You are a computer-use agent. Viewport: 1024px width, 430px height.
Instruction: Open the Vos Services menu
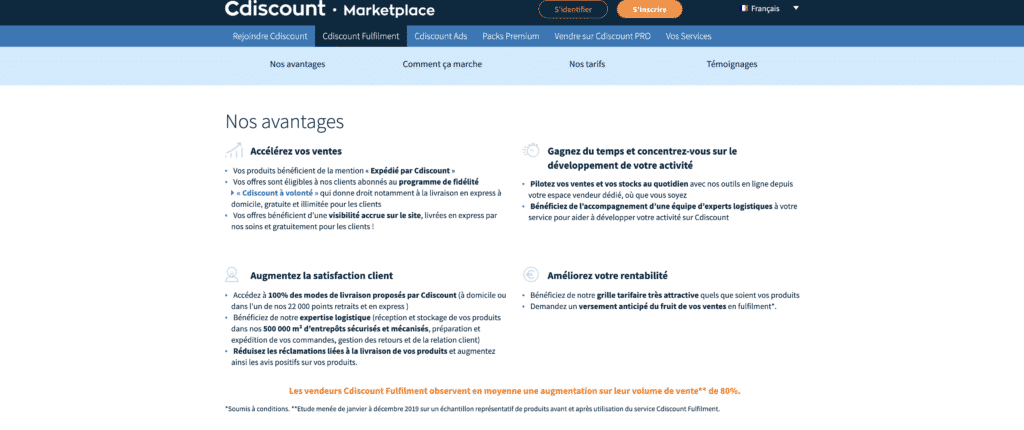(689, 36)
